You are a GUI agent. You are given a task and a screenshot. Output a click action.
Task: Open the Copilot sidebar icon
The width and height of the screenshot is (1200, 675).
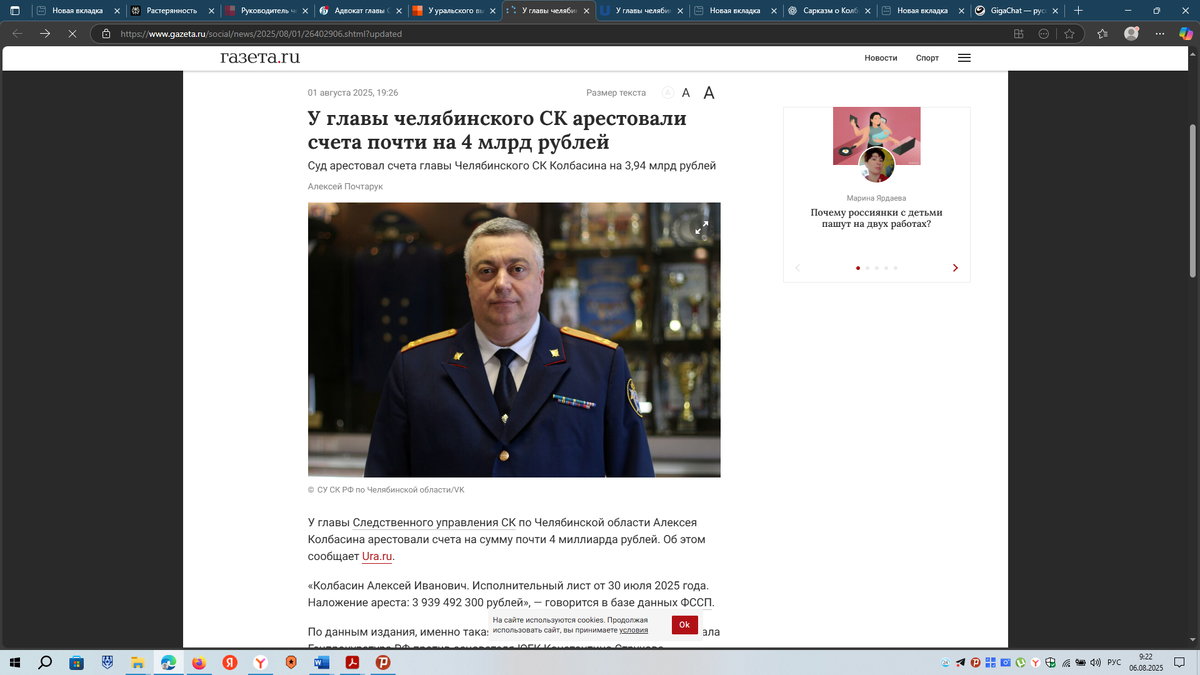tap(1187, 33)
